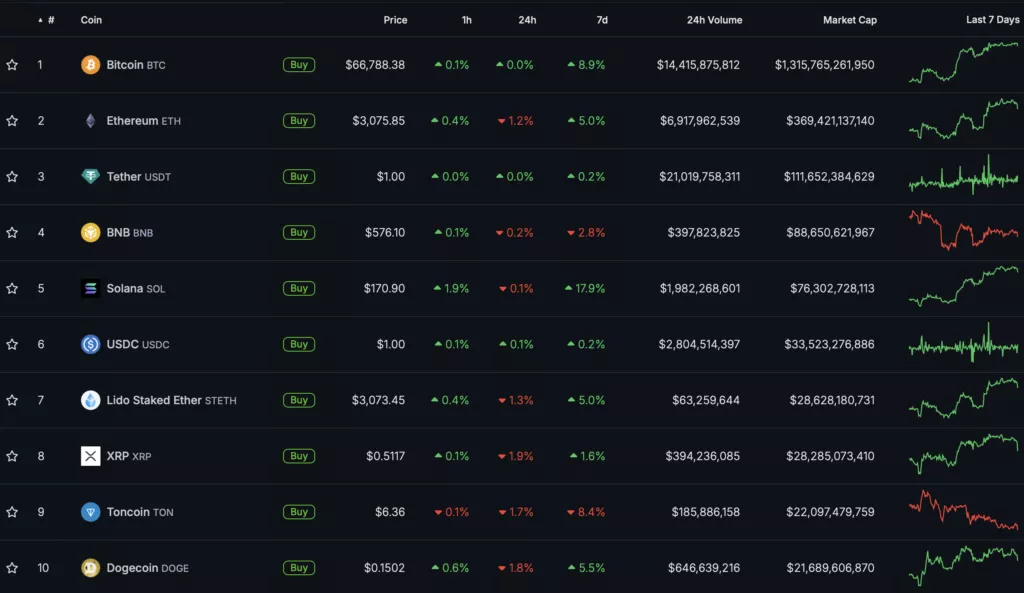This screenshot has height=593, width=1024.
Task: Open the Bitcoin BTC coin page
Action: click(x=136, y=65)
